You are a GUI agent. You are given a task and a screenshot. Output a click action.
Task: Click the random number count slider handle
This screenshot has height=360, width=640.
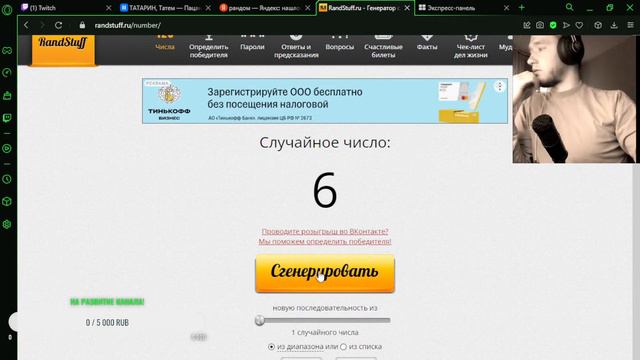click(x=260, y=320)
